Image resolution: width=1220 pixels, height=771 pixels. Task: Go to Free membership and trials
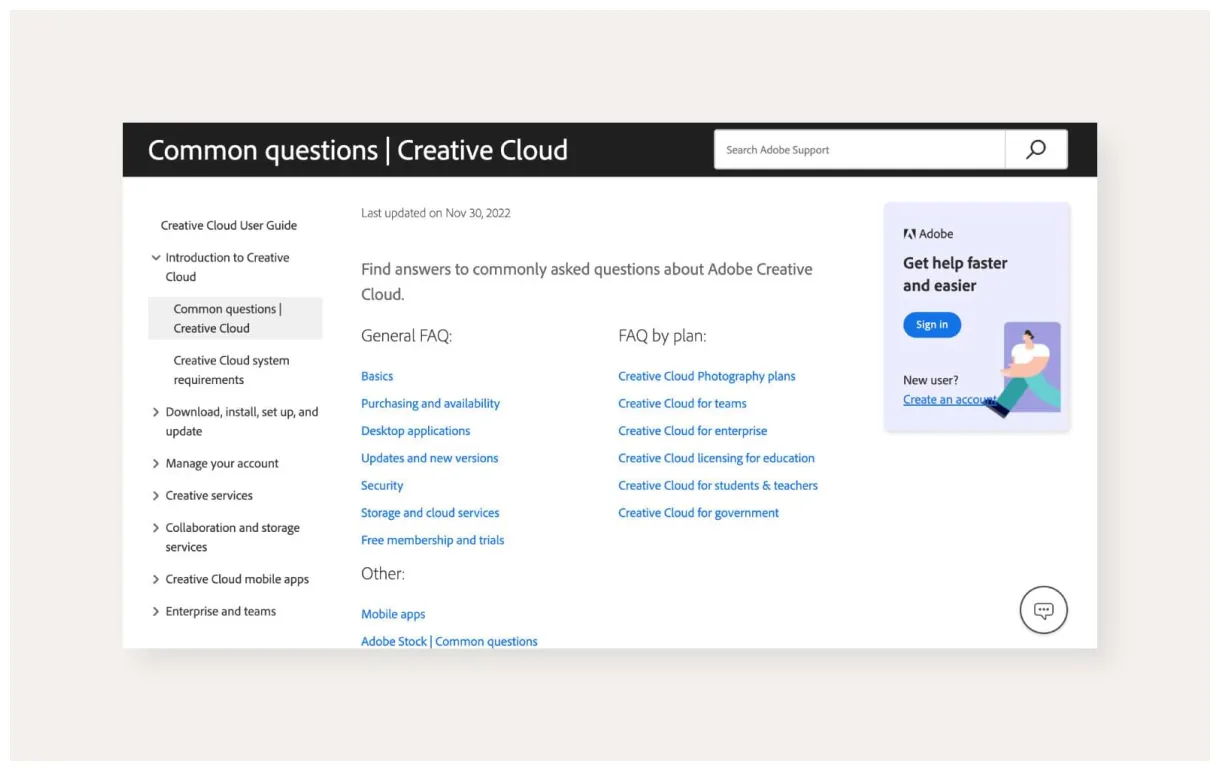coord(432,541)
